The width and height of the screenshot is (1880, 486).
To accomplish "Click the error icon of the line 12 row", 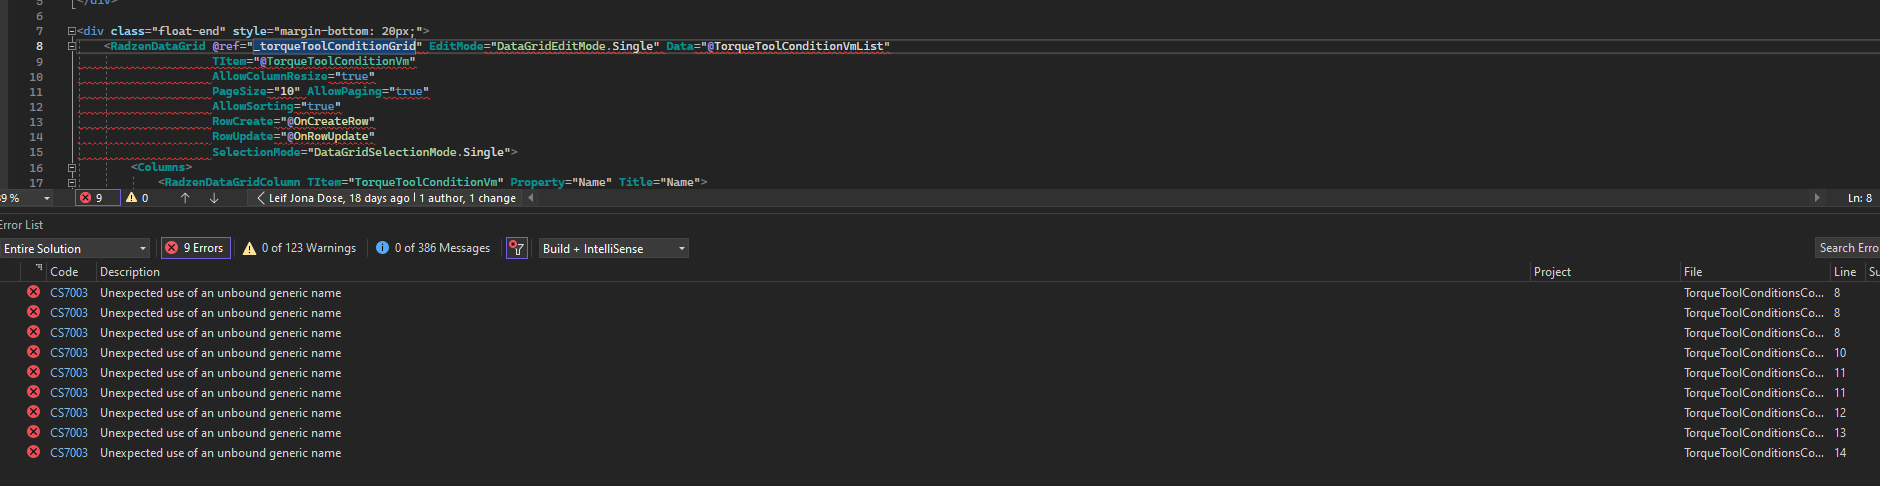I will [33, 412].
